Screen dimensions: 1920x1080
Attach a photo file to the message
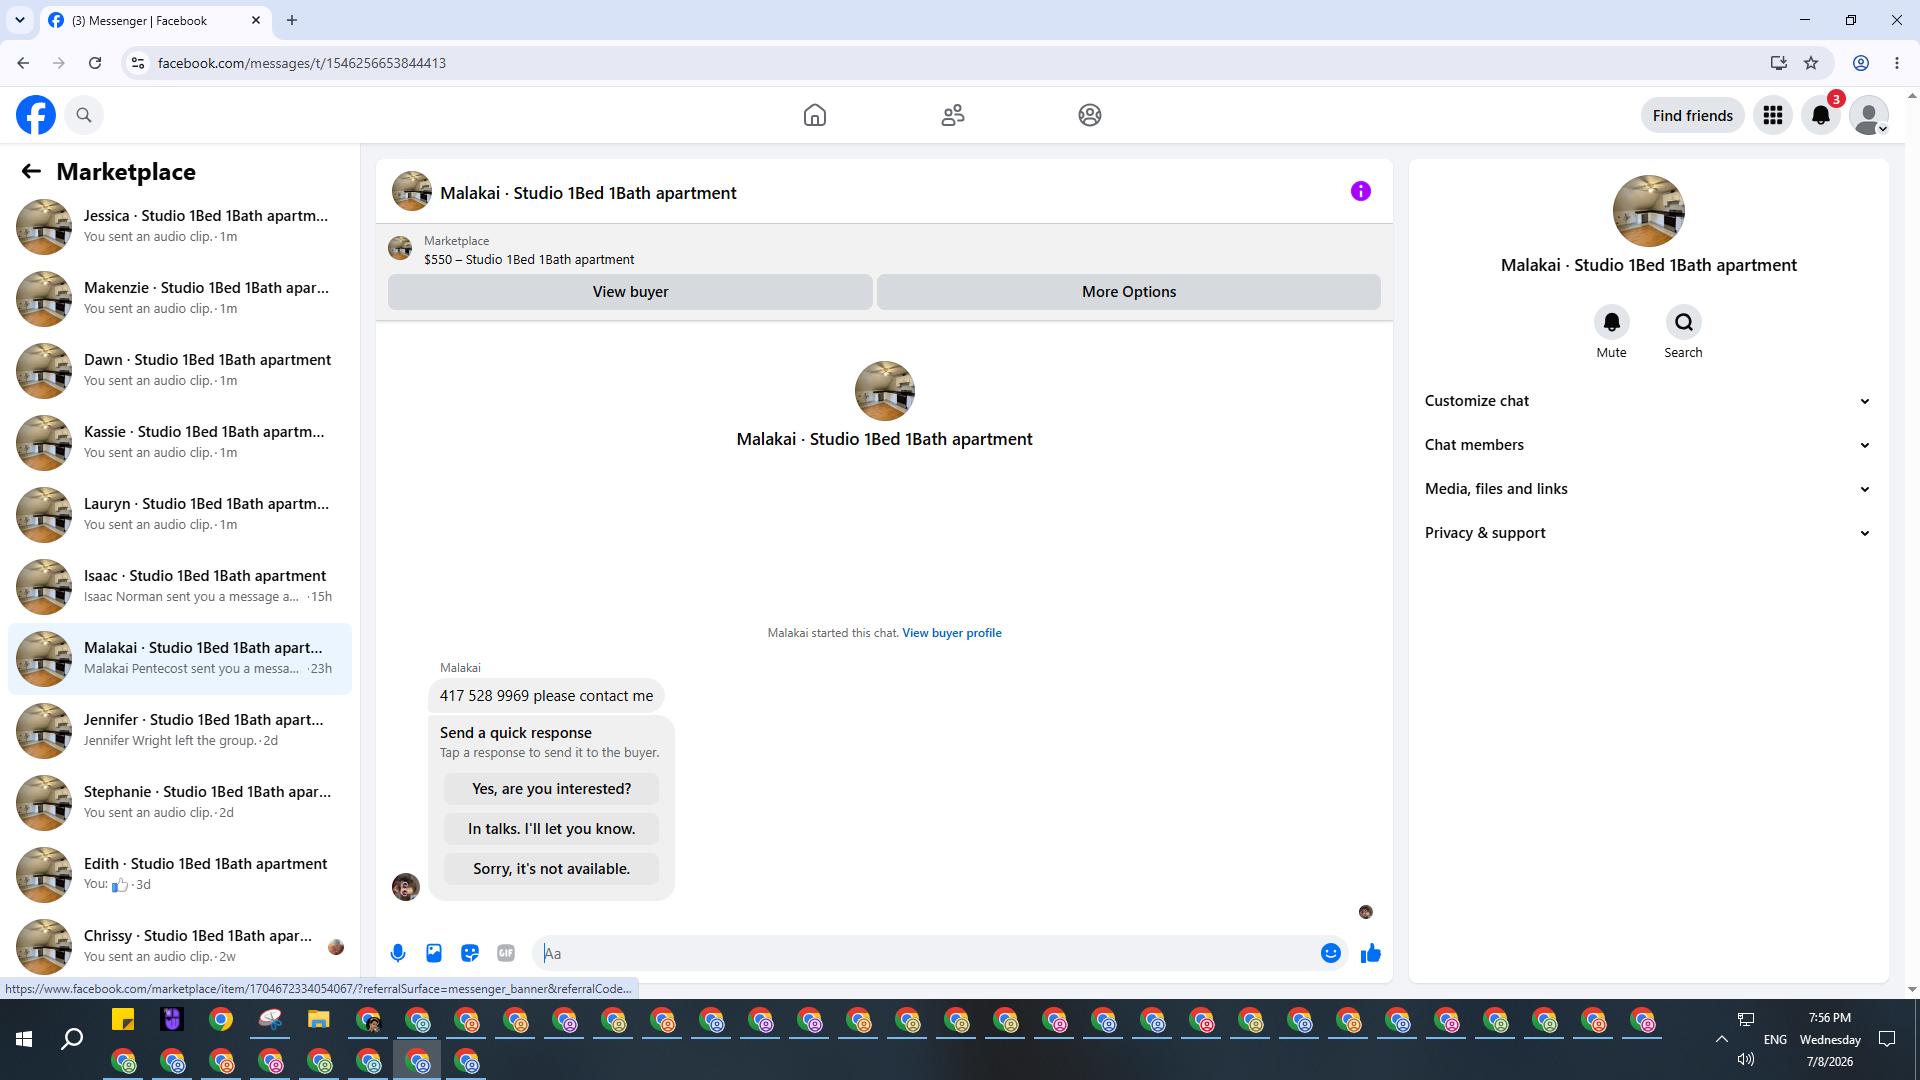click(x=434, y=953)
